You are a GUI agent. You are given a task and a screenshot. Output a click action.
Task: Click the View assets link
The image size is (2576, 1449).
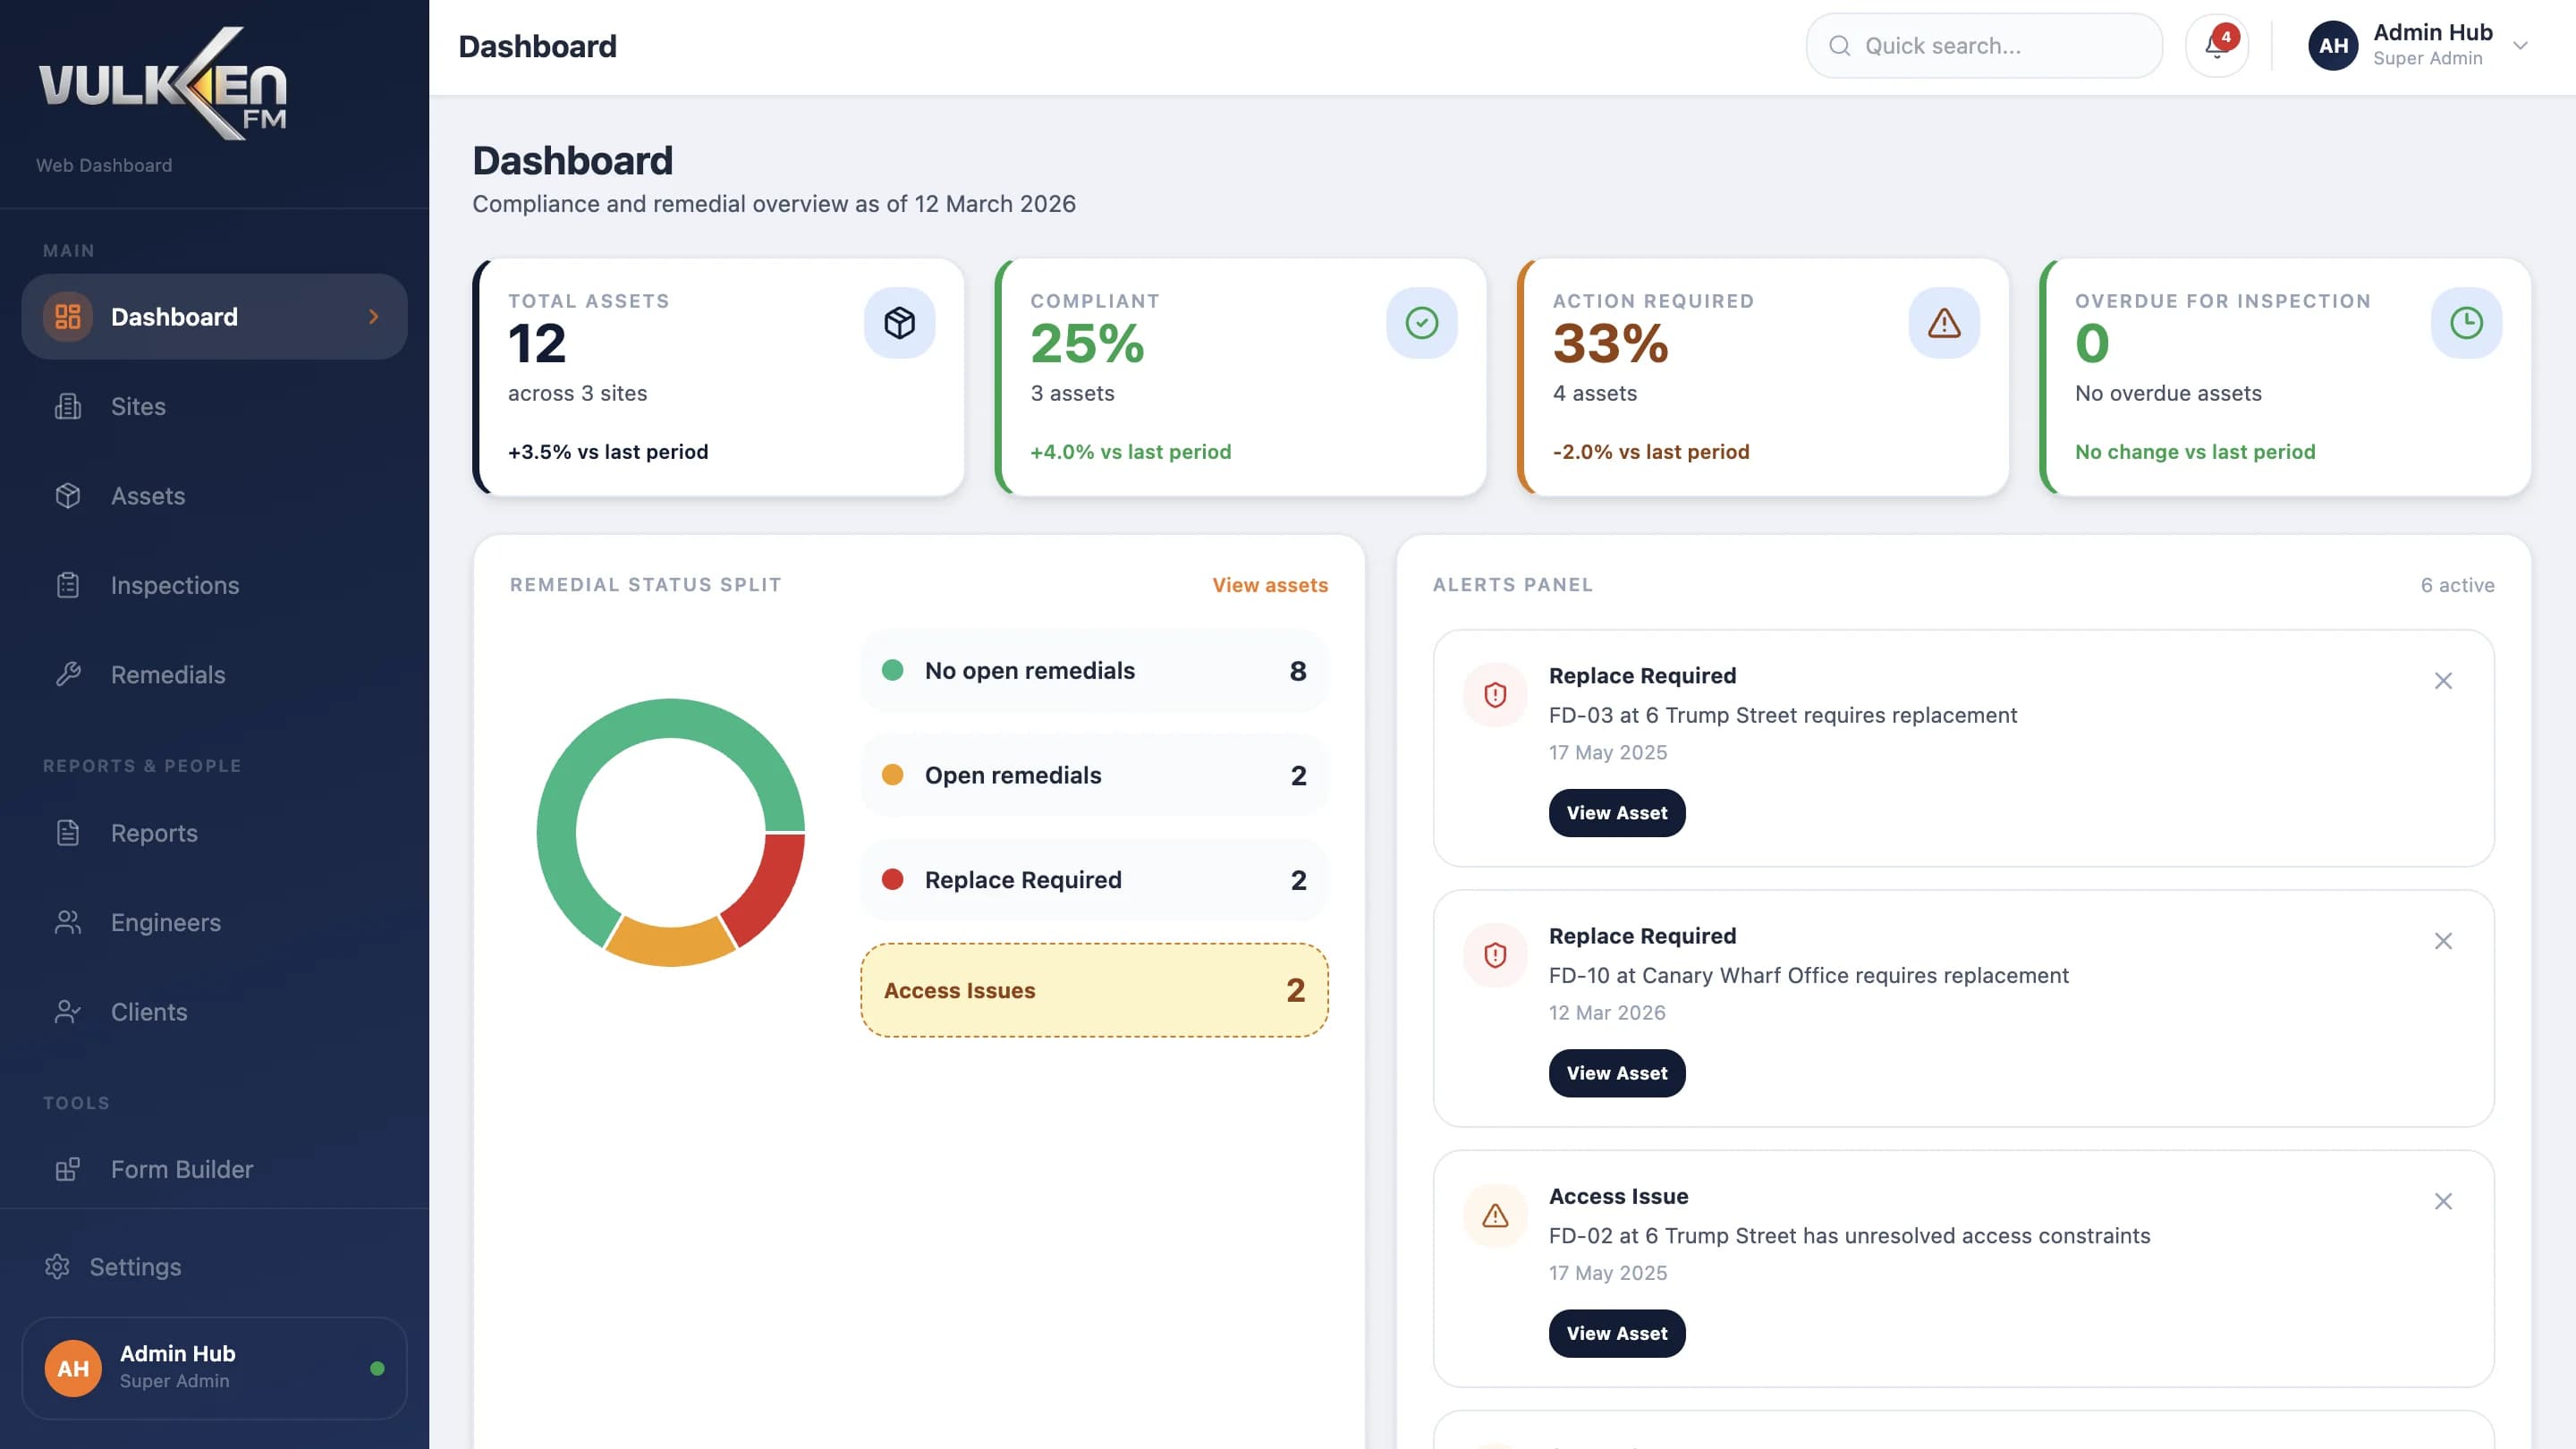pyautogui.click(x=1269, y=585)
